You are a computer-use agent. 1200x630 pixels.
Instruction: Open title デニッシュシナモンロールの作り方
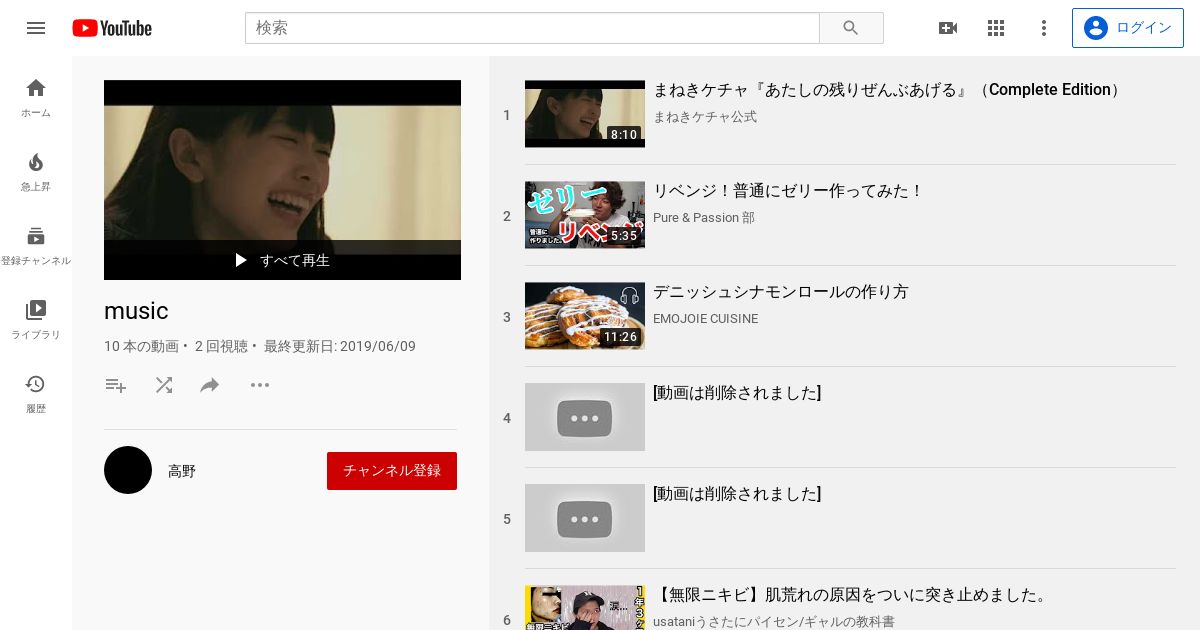(781, 292)
